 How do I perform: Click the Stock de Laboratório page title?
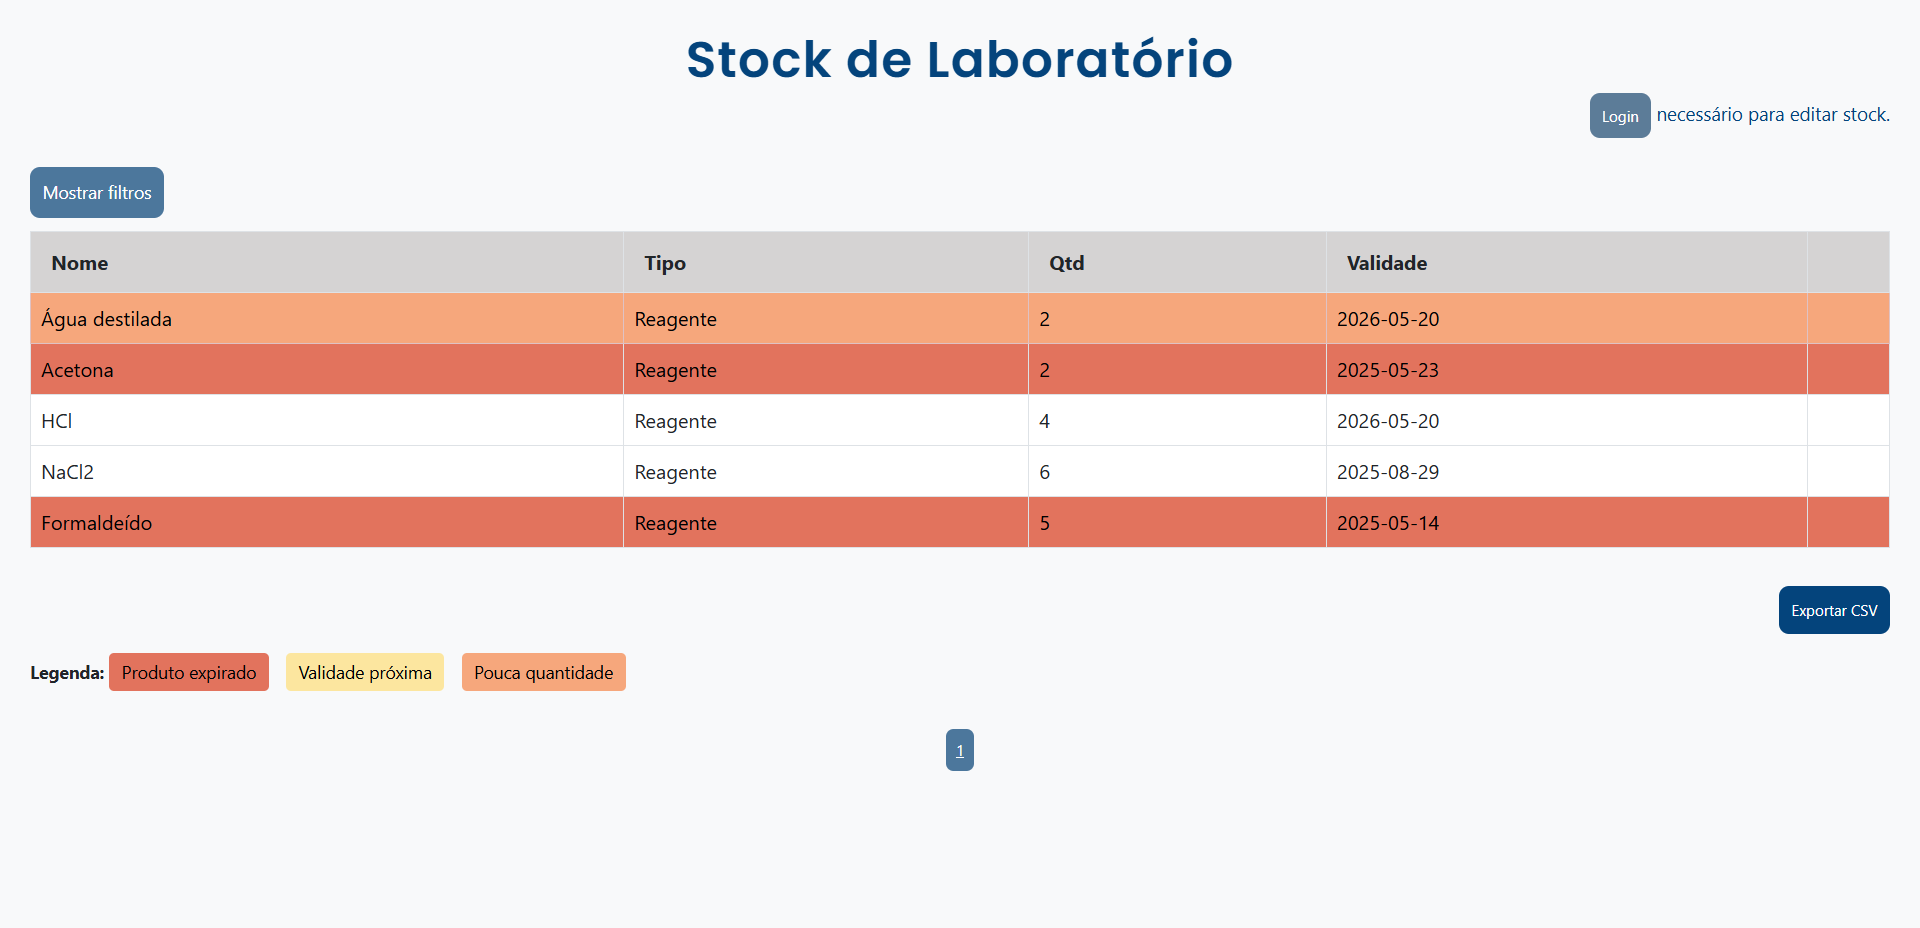coord(959,59)
